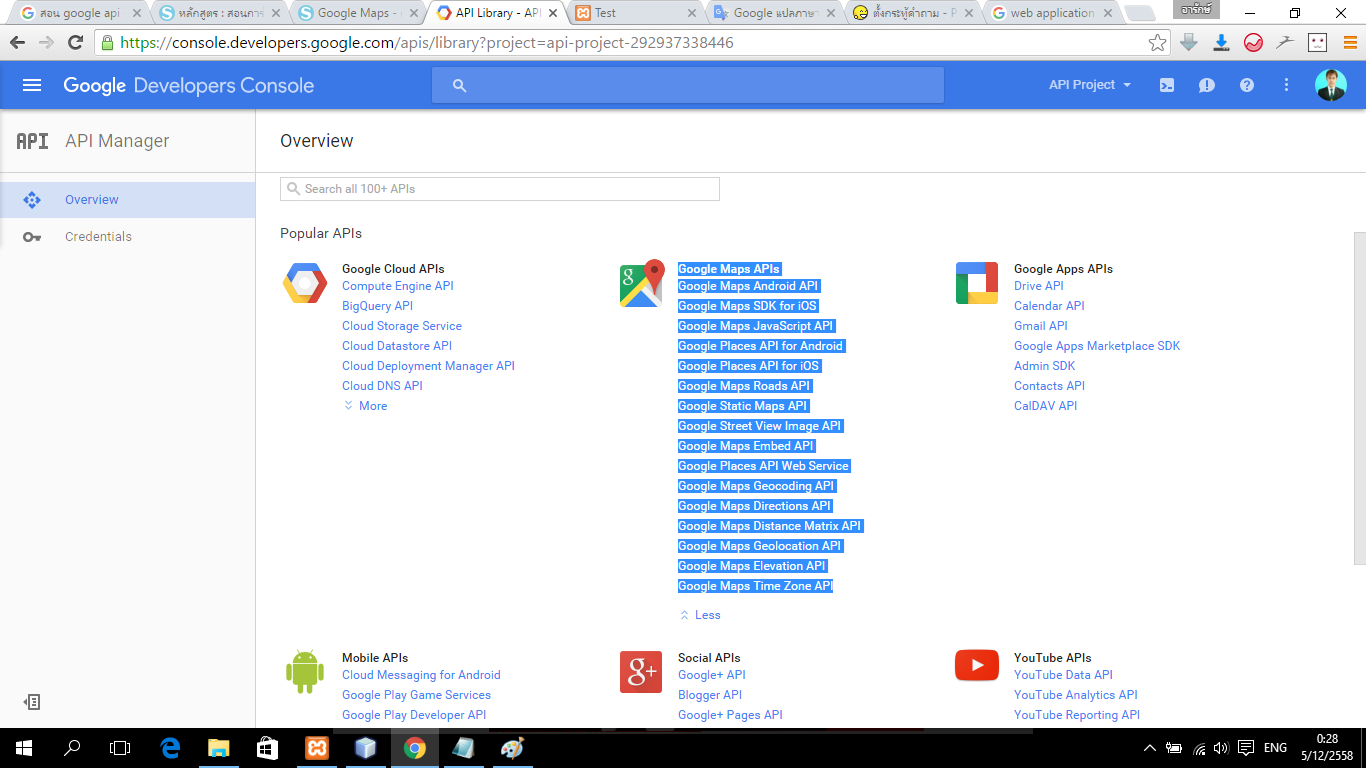1366x768 pixels.
Task: Expand More under Google Cloud APIs
Action: (x=365, y=406)
